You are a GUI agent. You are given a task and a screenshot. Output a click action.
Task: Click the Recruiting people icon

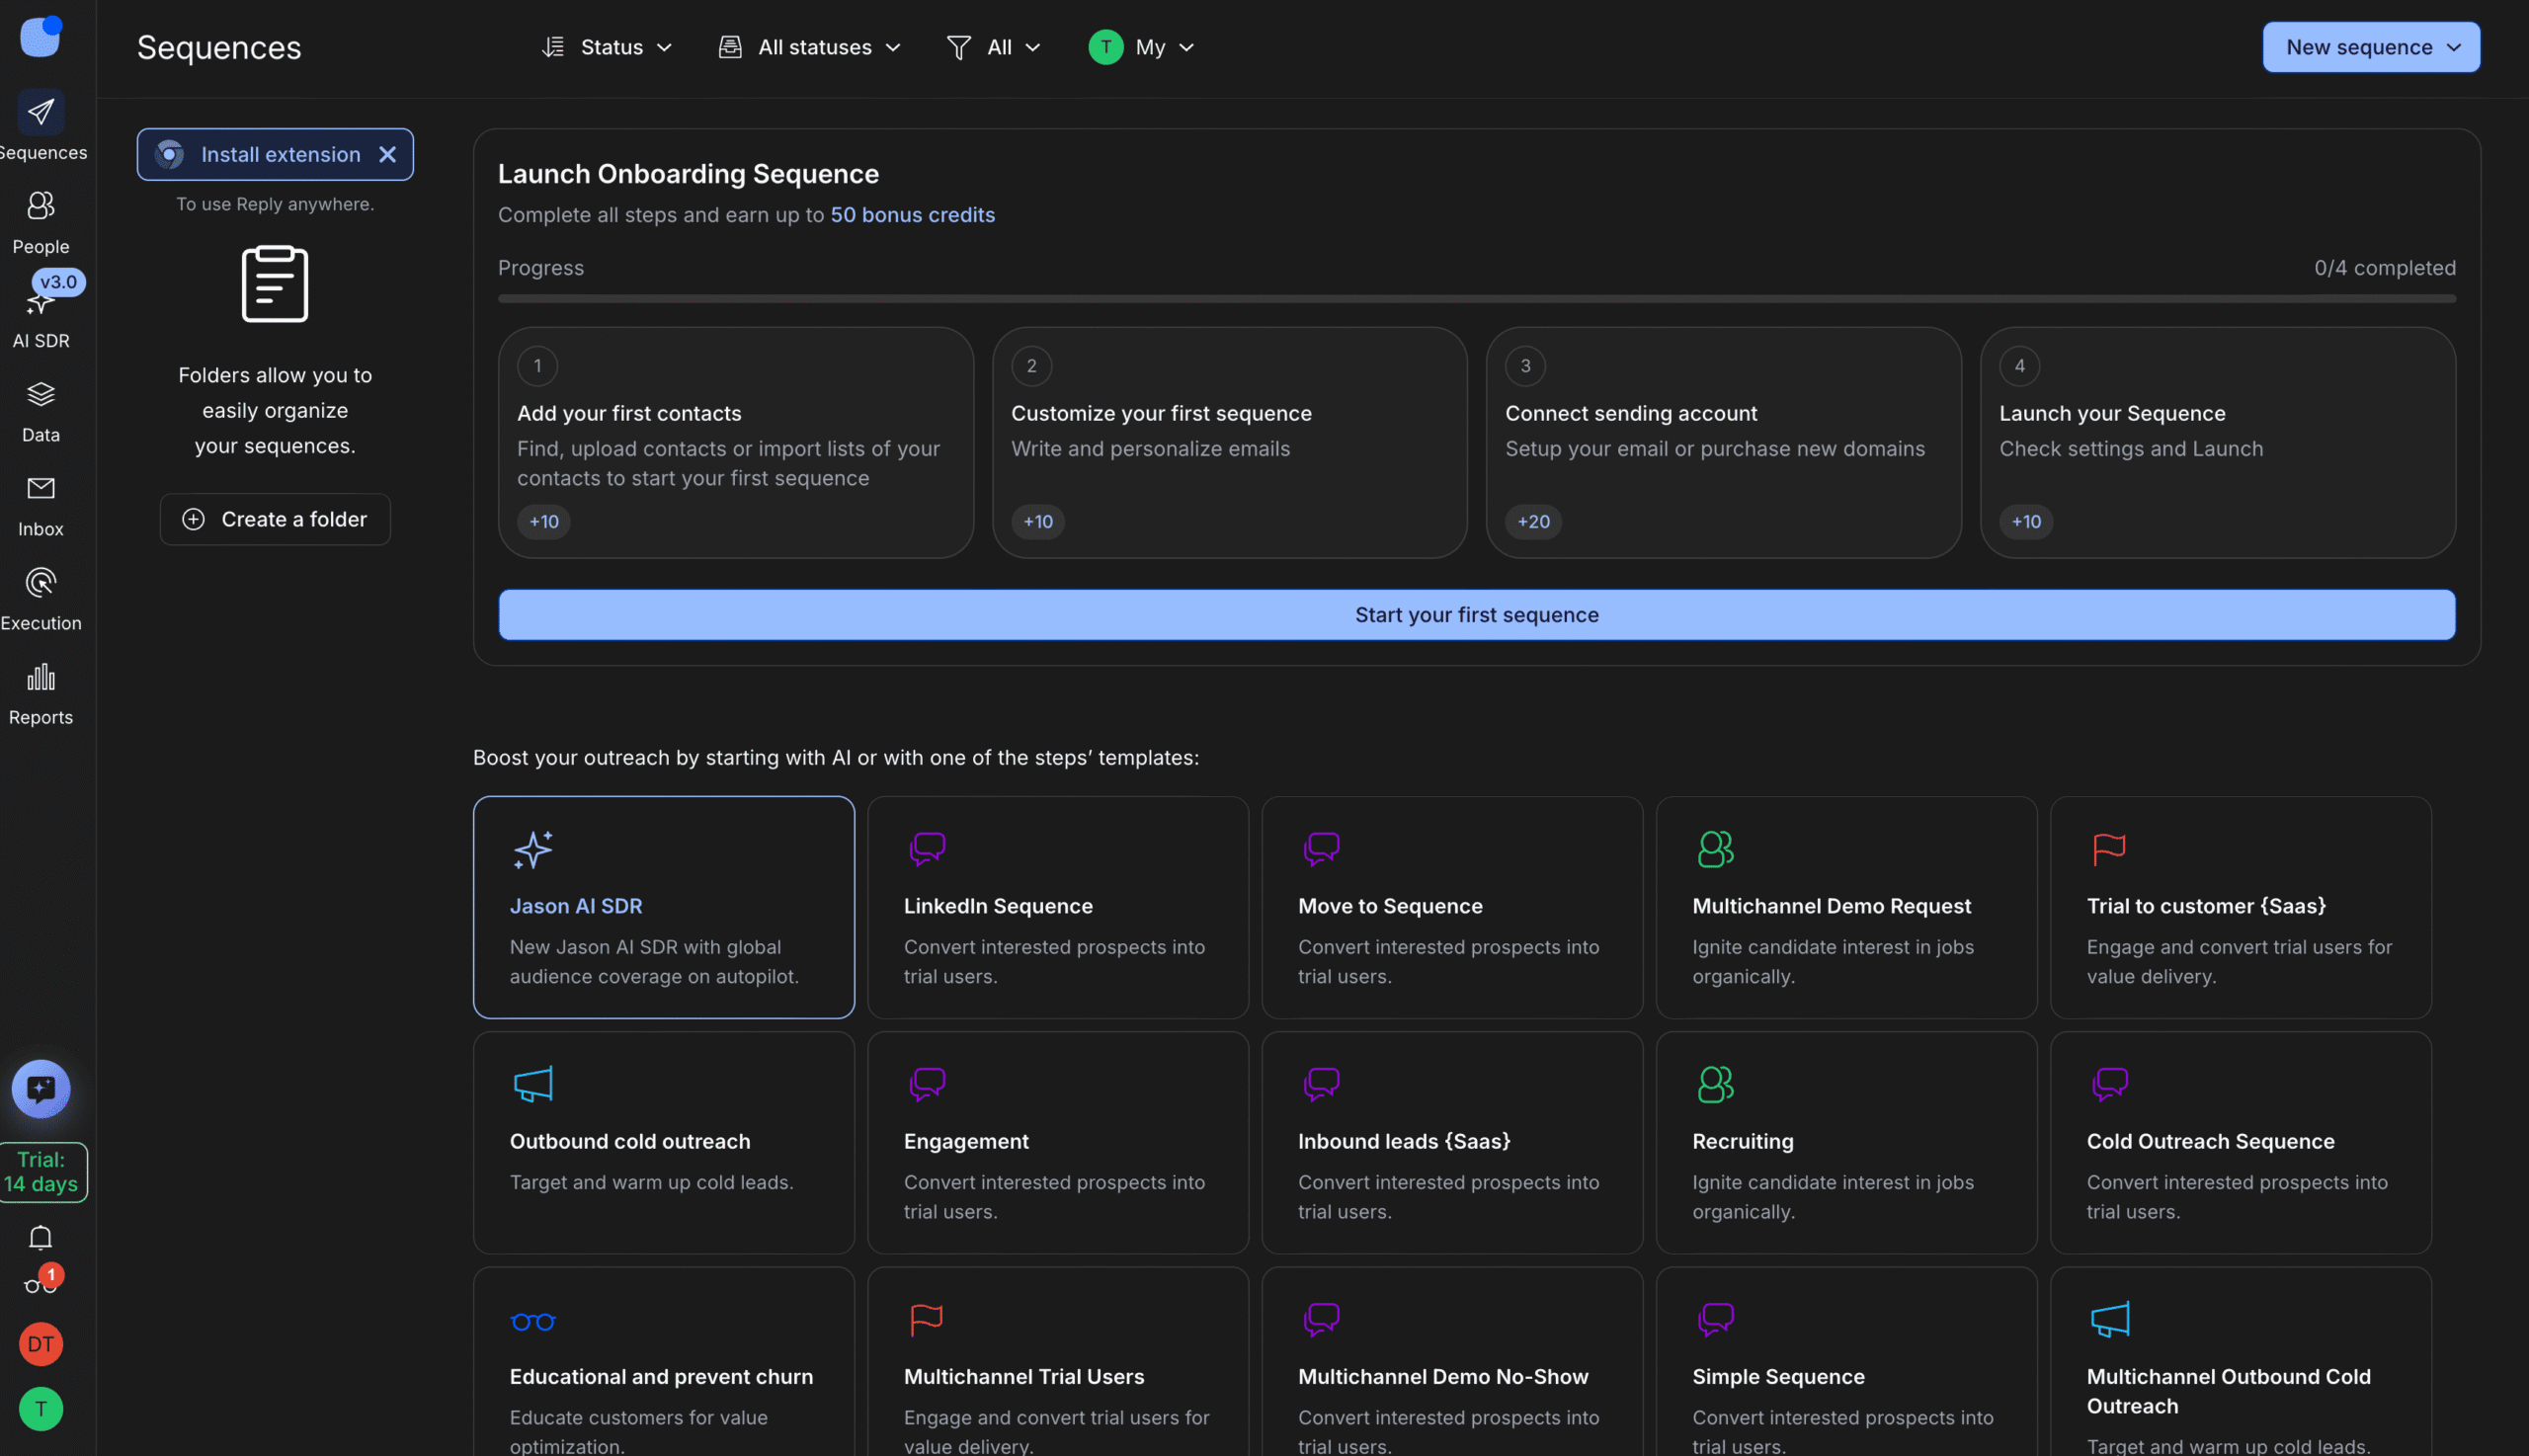tap(1715, 1084)
